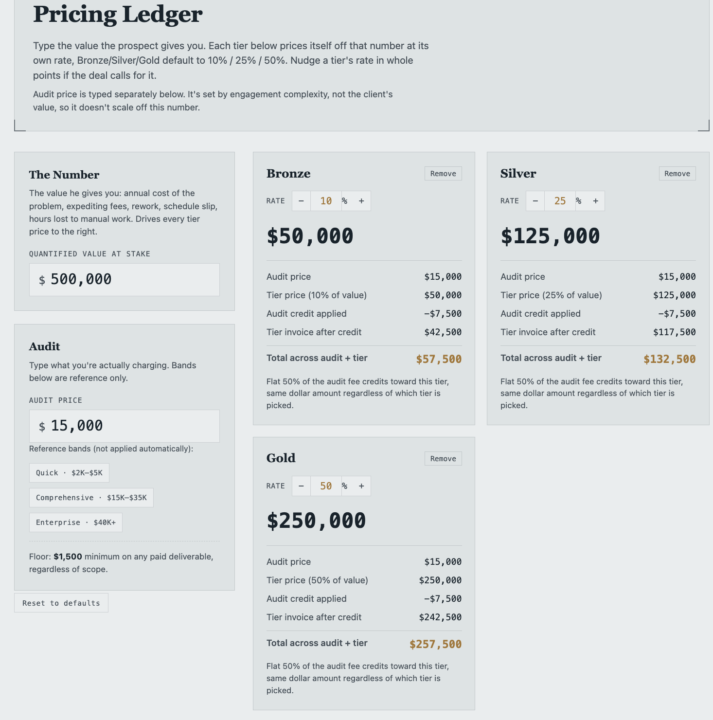Decrease the Silver rate with minus button
The width and height of the screenshot is (713, 720).
535,201
